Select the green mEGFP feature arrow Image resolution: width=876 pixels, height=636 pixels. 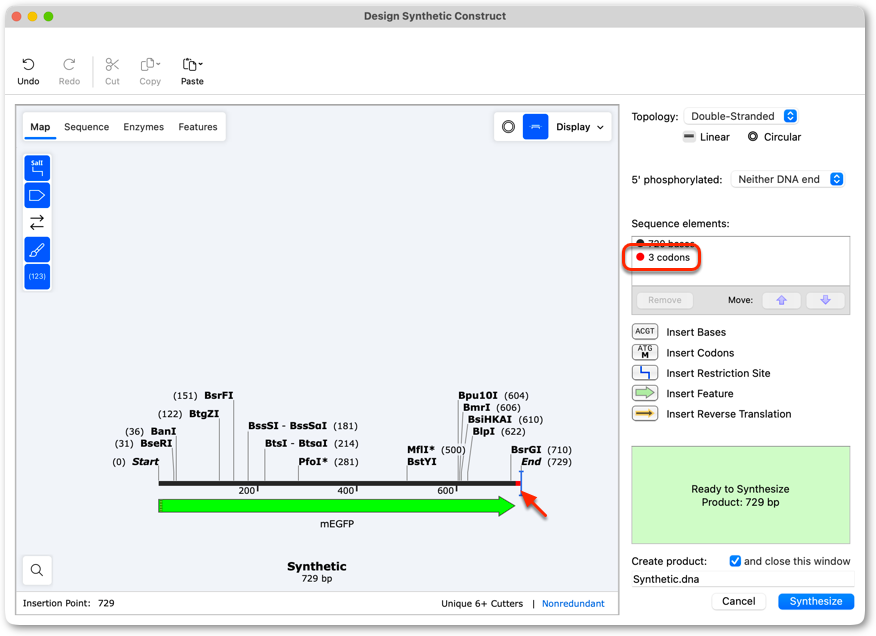click(336, 506)
